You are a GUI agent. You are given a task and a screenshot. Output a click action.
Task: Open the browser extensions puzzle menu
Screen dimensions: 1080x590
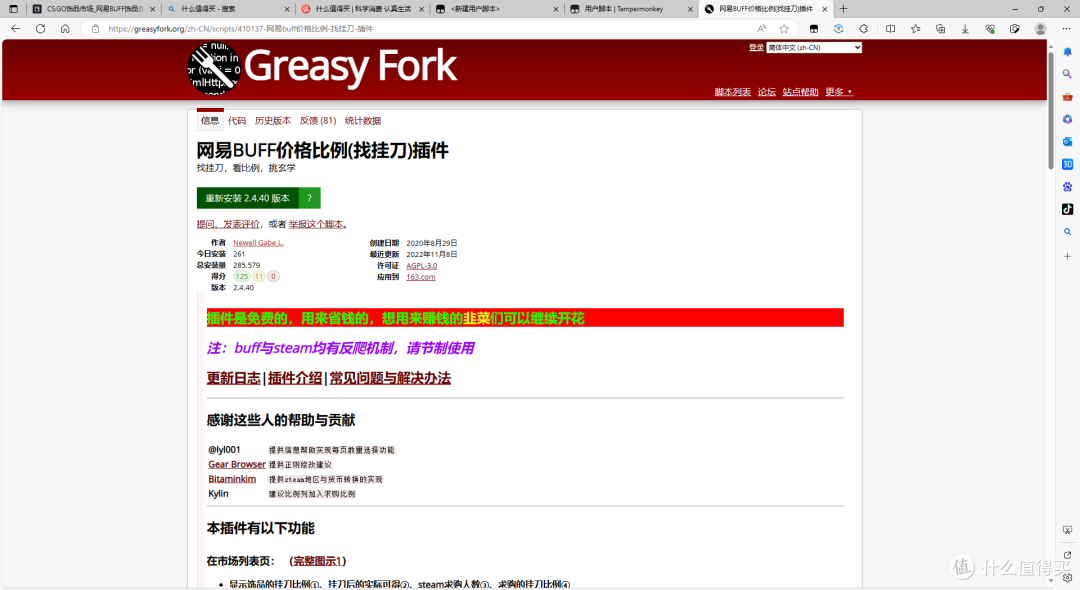coord(864,29)
